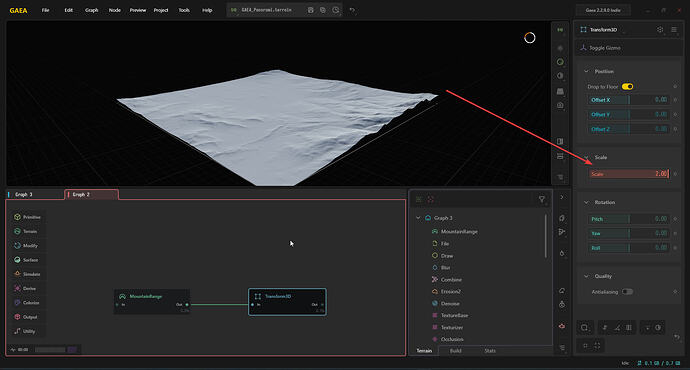Collapse the Graph 3 tree node
Image resolution: width=690 pixels, height=370 pixels.
(x=418, y=218)
